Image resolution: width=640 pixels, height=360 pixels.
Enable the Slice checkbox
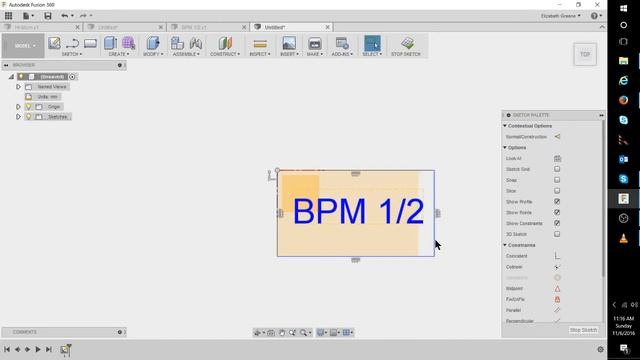tap(557, 191)
